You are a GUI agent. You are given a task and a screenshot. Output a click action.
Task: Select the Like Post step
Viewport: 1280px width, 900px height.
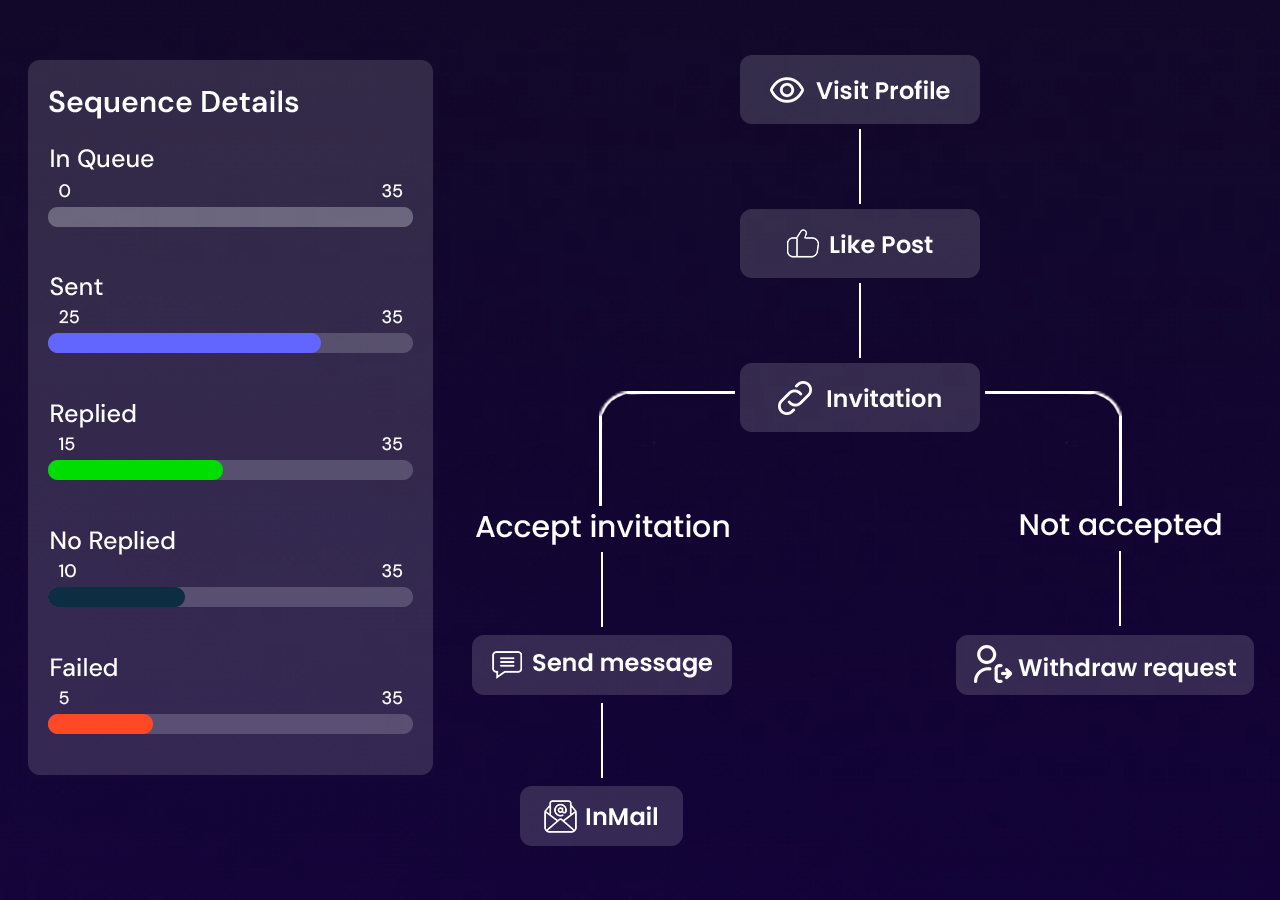(x=859, y=244)
